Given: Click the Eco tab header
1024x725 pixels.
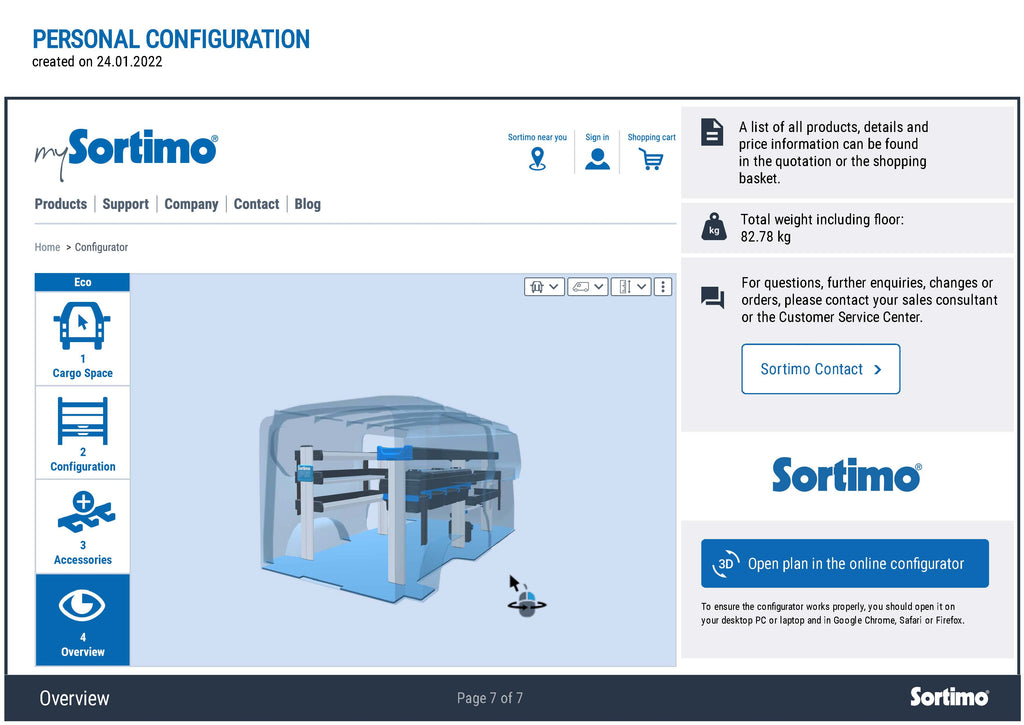Looking at the screenshot, I should [x=82, y=282].
